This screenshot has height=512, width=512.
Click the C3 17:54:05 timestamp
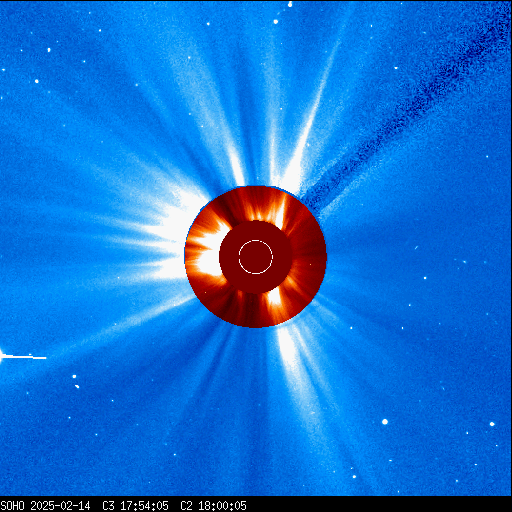pyautogui.click(x=135, y=506)
